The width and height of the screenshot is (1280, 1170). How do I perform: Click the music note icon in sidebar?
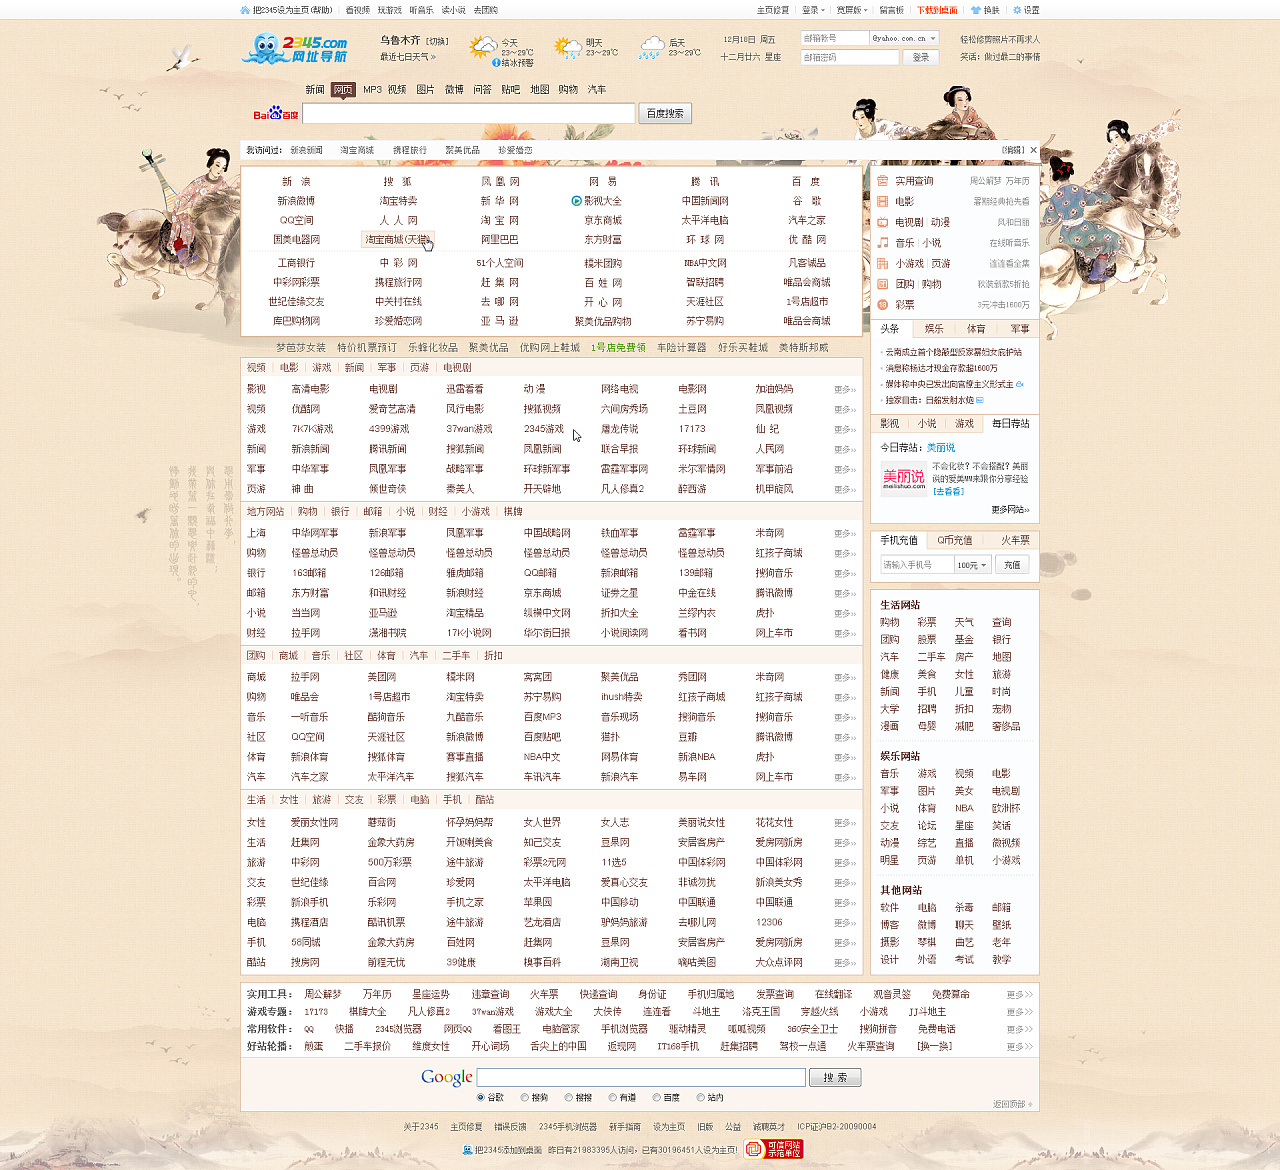(883, 243)
